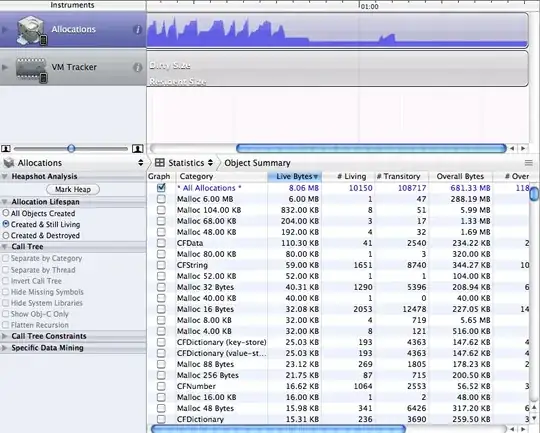Select Object Summary in the breadcrumb bar

257,163
